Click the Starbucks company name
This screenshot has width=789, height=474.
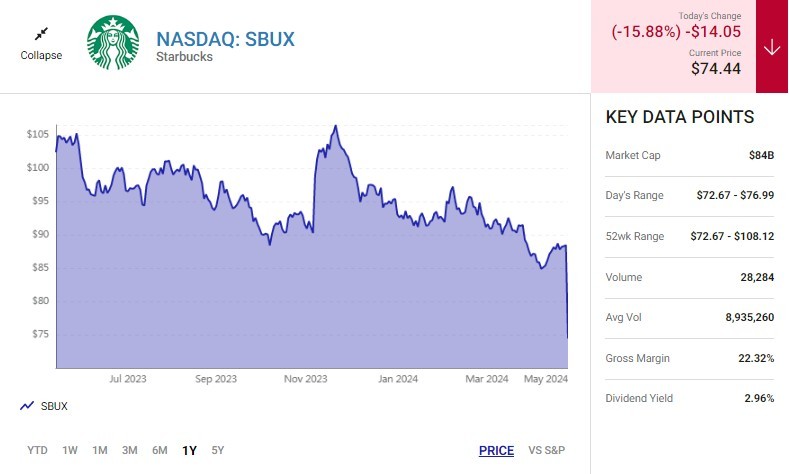tap(184, 57)
